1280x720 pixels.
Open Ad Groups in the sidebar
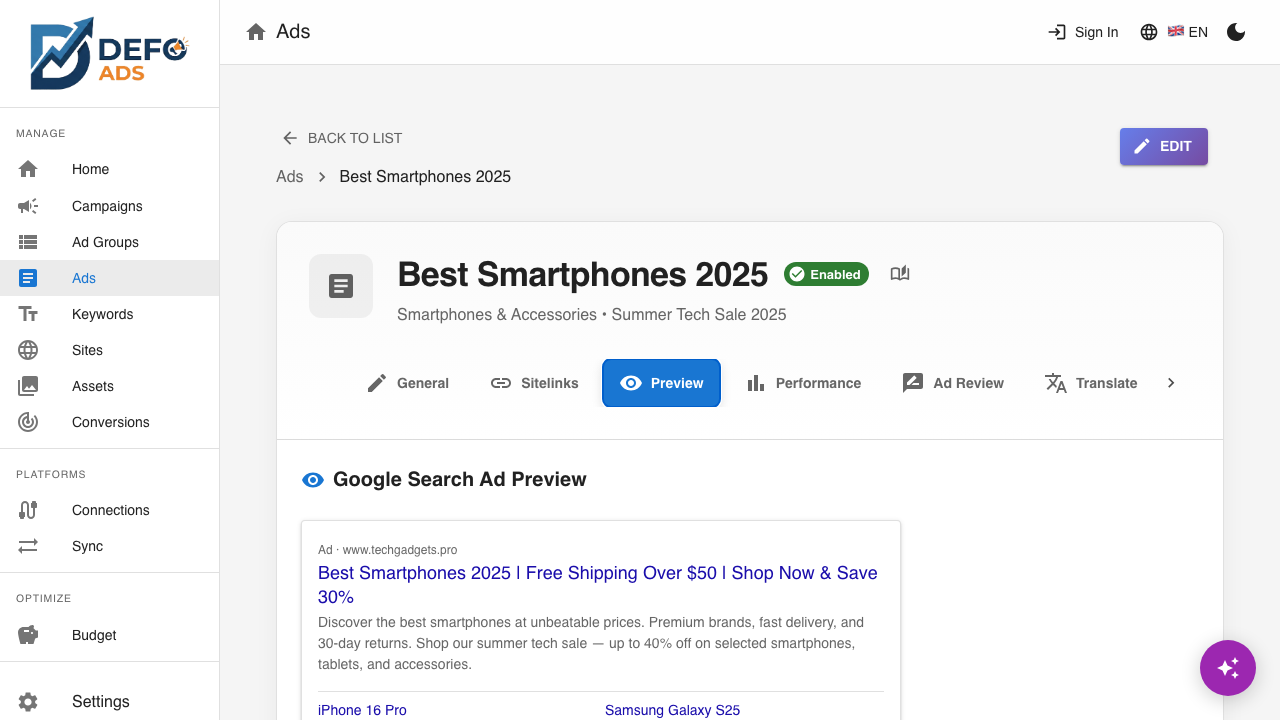[x=109, y=242]
